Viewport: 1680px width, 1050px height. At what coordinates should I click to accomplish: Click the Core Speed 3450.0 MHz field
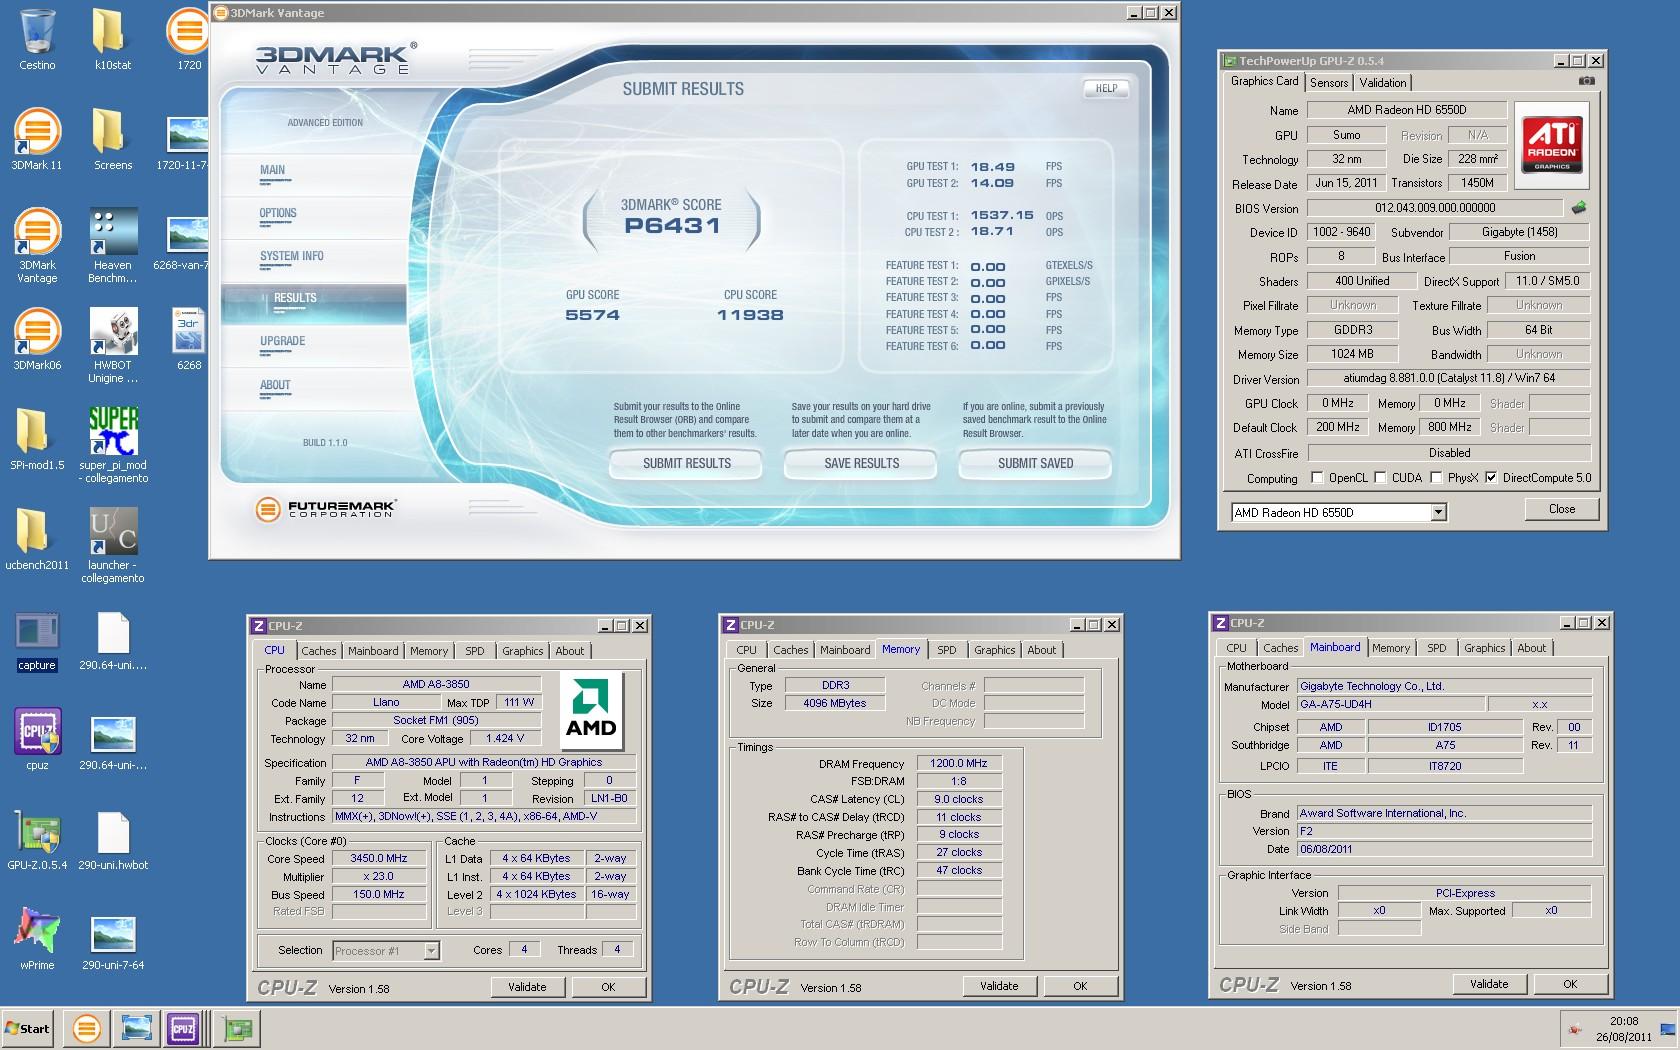379,859
